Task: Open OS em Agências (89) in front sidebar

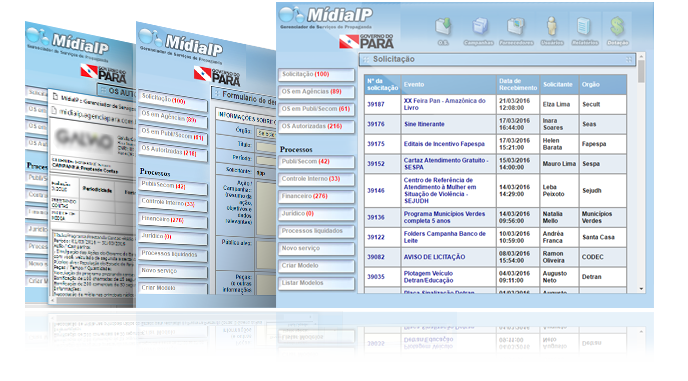Action: (x=316, y=92)
